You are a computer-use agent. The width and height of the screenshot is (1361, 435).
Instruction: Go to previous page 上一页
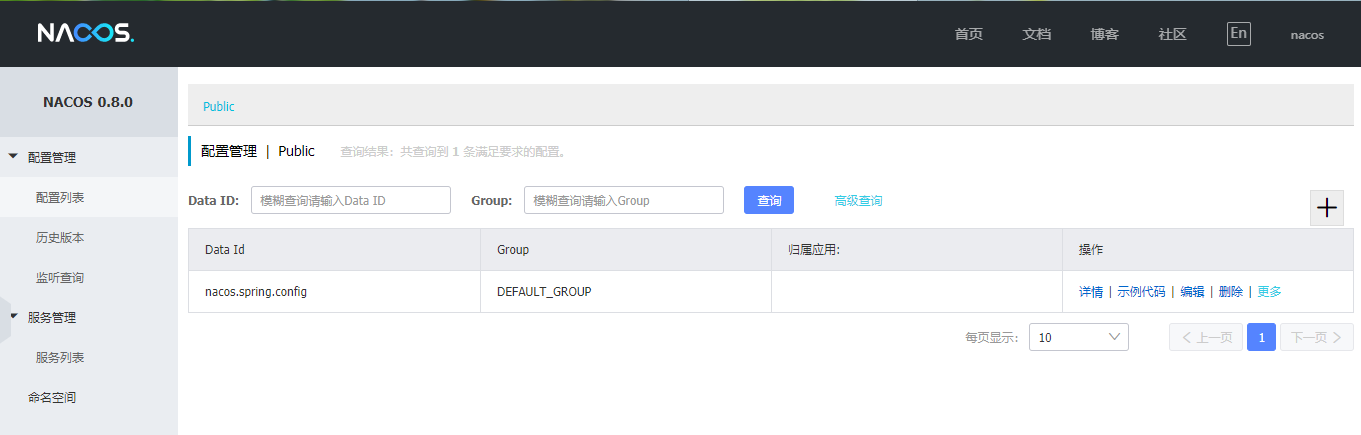coord(1206,337)
